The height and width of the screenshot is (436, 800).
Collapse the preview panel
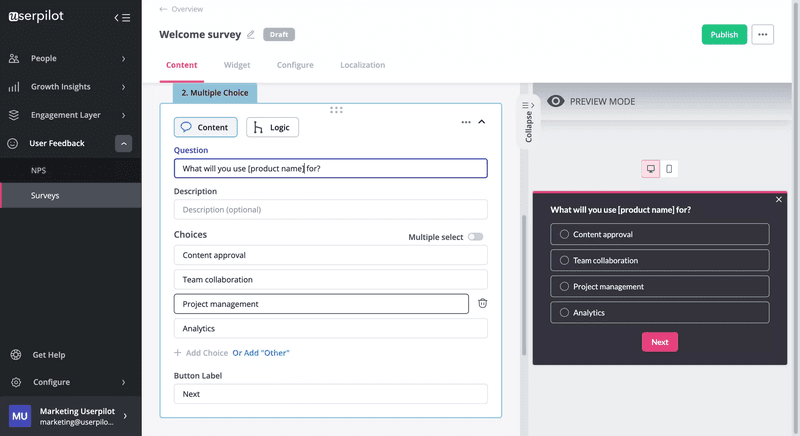529,122
